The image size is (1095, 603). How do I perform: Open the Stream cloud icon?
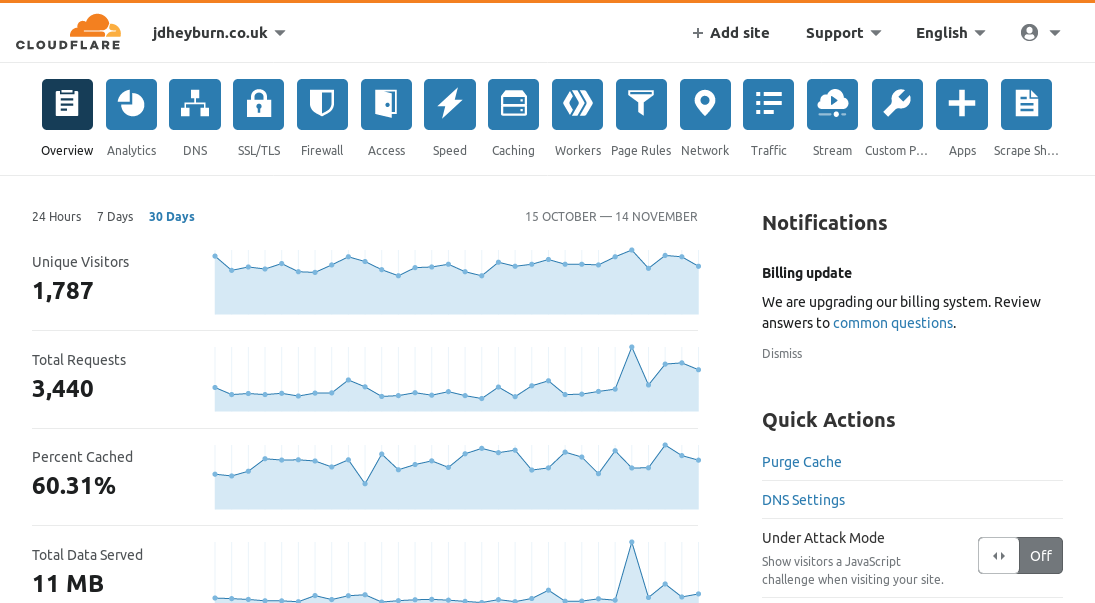(832, 105)
